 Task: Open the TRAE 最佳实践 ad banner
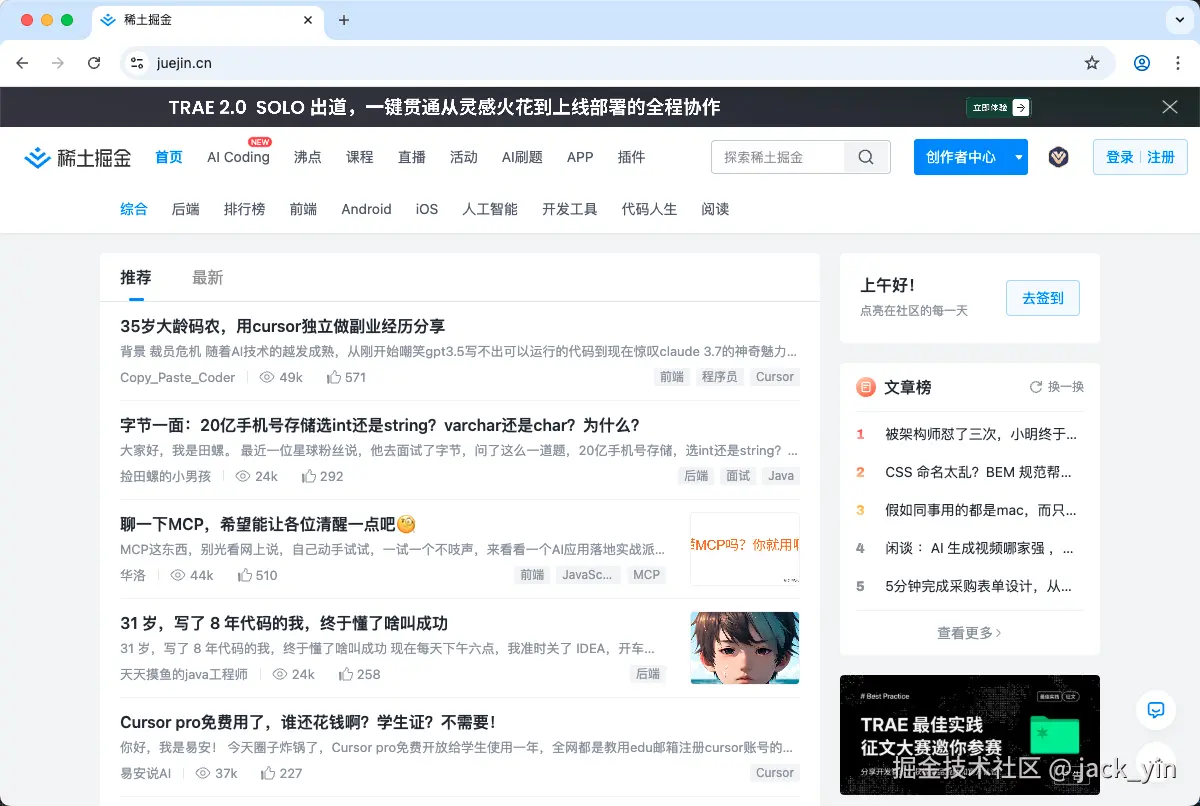click(x=970, y=735)
